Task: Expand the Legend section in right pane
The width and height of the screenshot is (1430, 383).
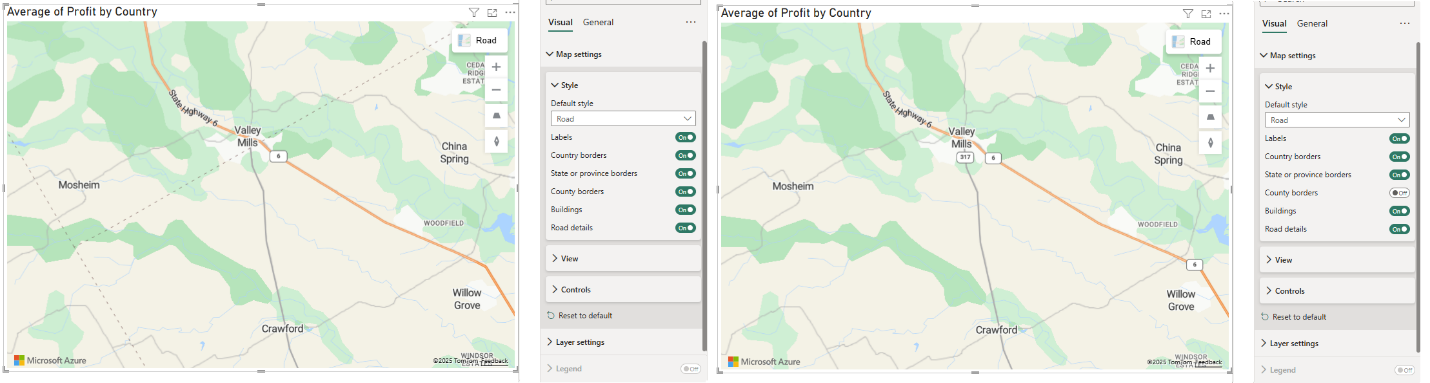Action: [1278, 370]
